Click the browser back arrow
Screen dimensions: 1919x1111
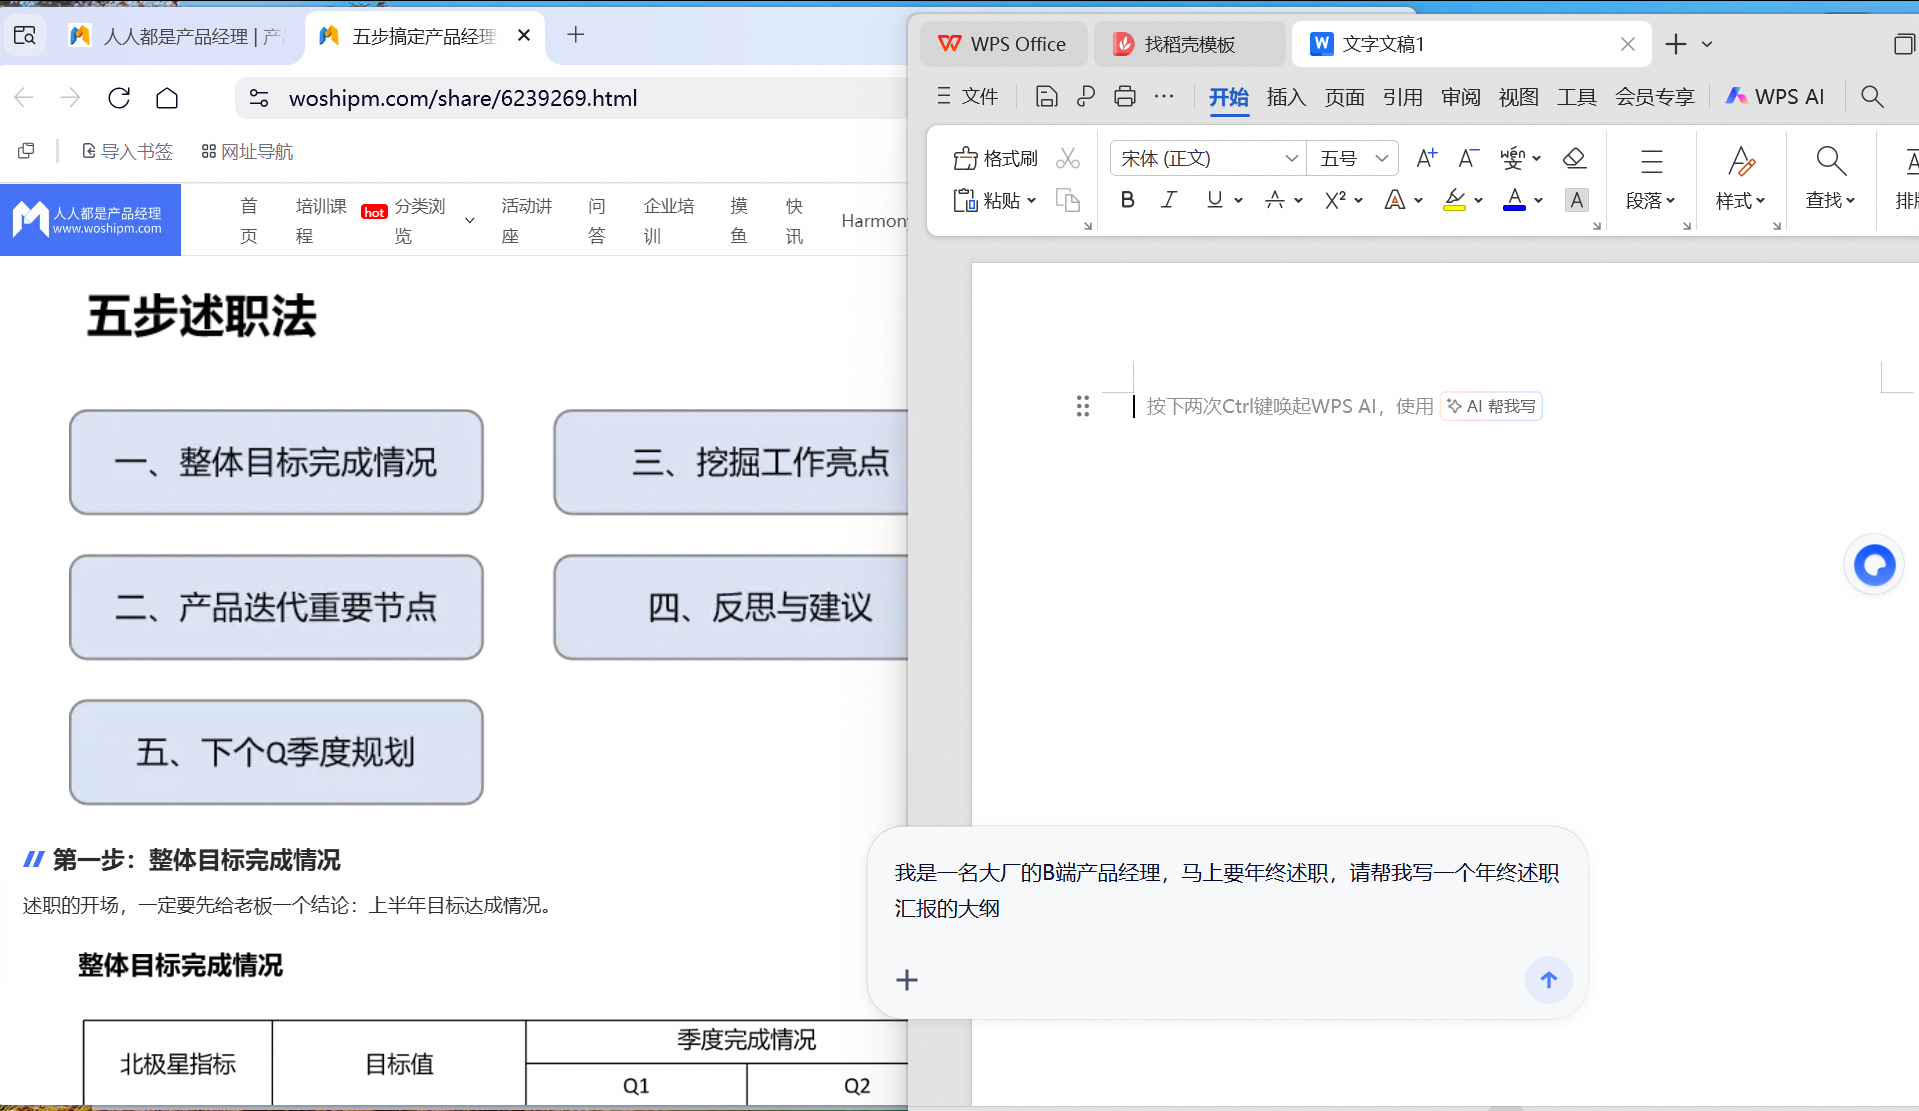(x=25, y=98)
